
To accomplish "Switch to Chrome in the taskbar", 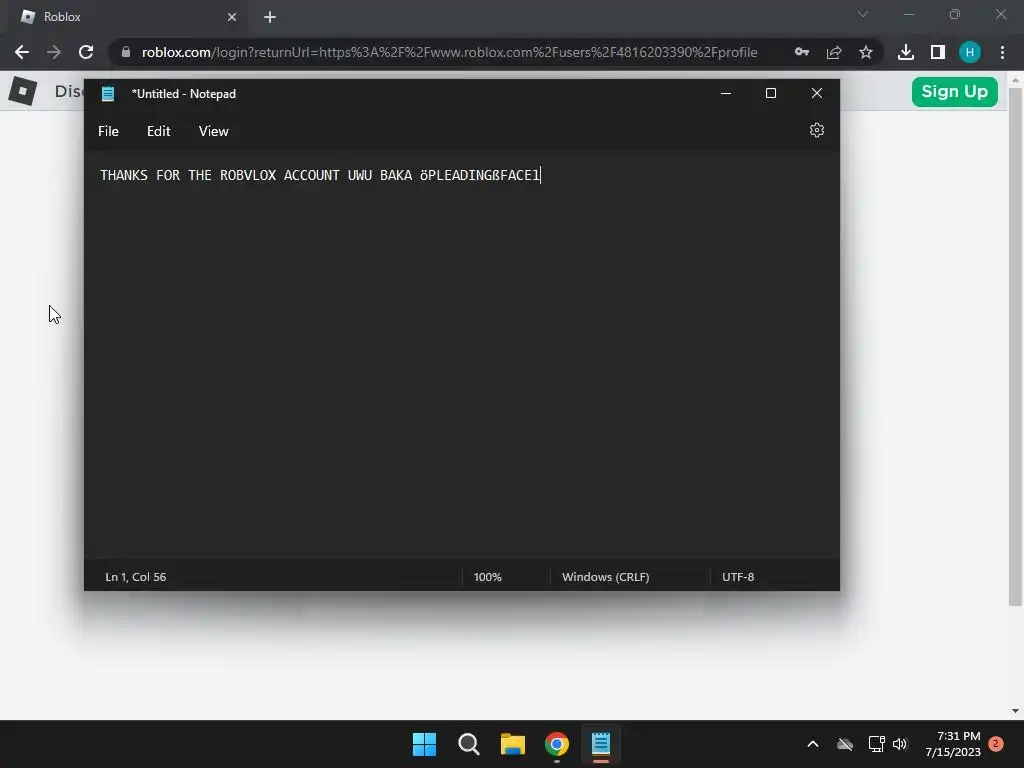I will click(x=557, y=744).
